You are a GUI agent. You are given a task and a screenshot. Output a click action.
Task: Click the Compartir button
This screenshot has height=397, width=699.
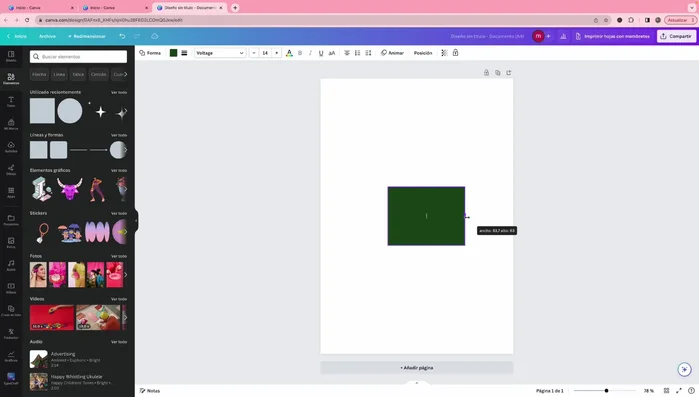tap(676, 36)
